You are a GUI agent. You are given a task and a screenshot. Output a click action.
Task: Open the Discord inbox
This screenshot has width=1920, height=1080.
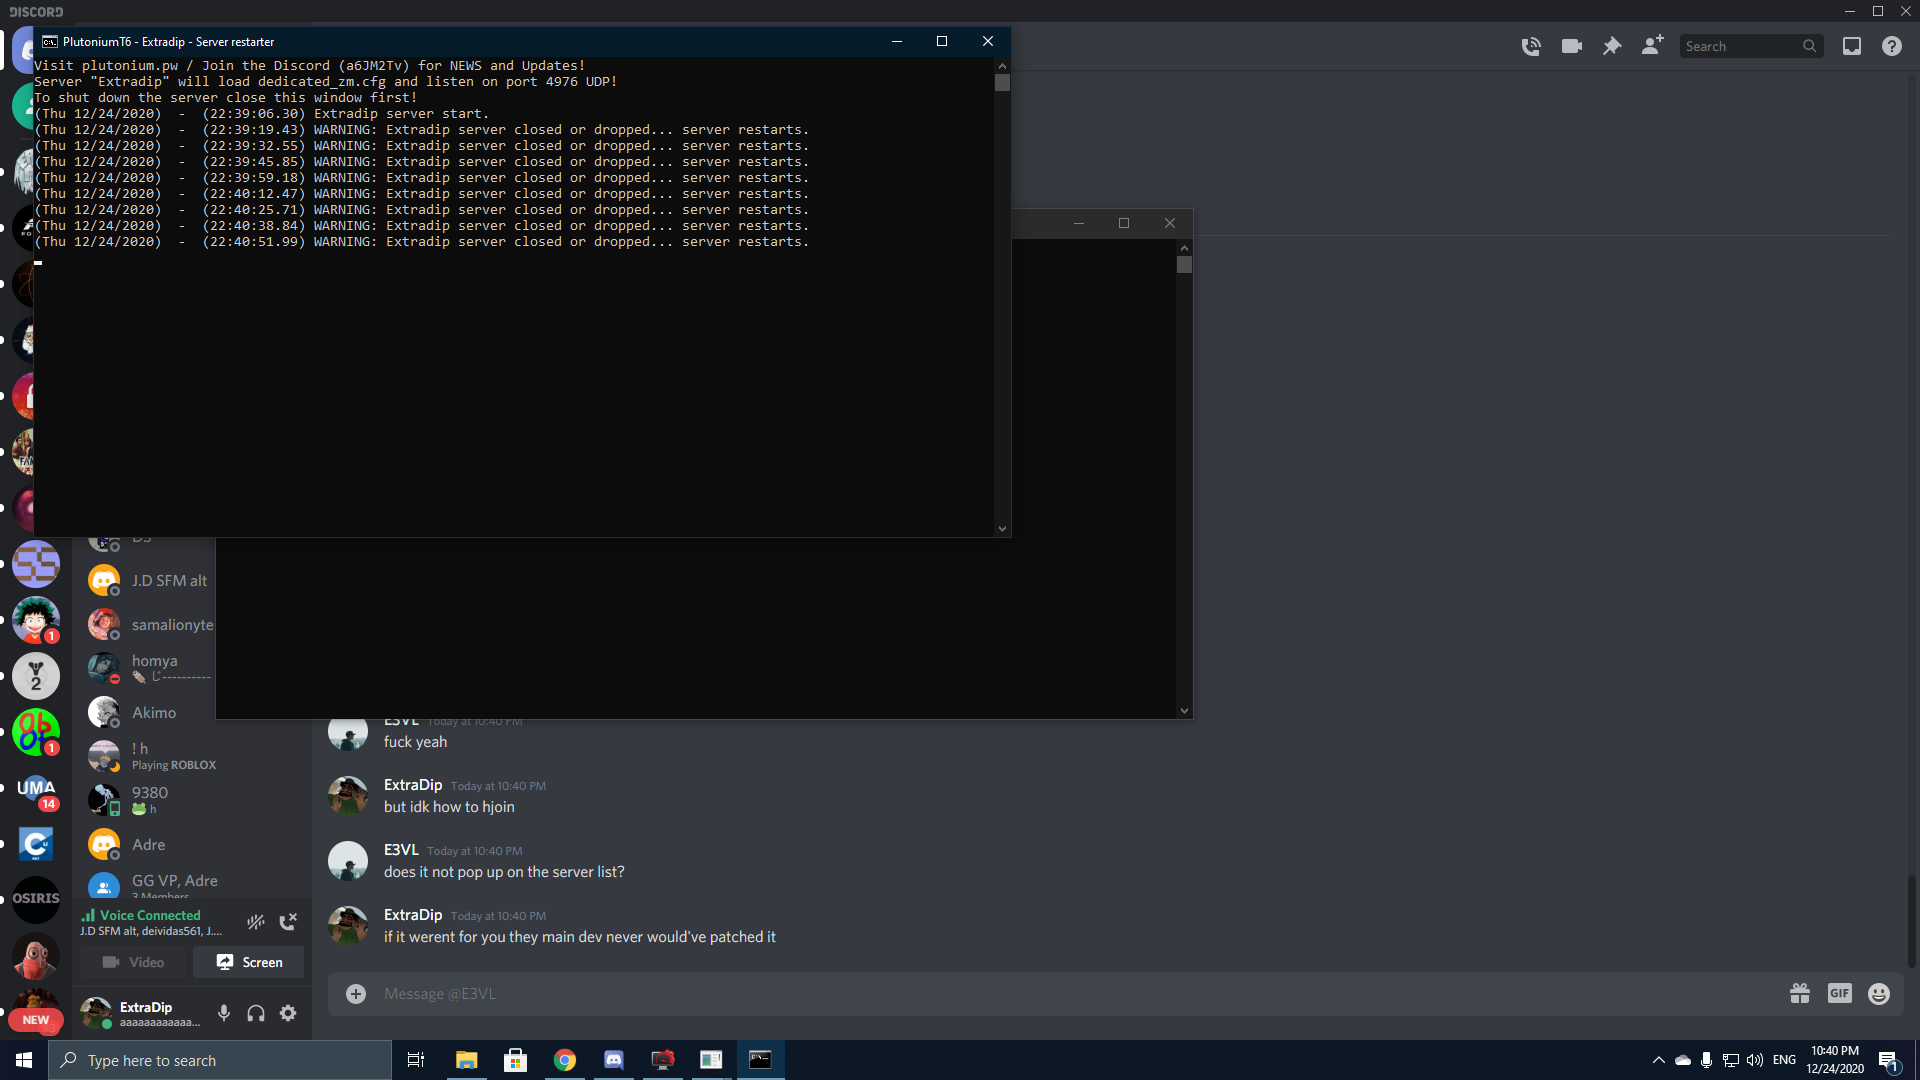pos(1852,46)
